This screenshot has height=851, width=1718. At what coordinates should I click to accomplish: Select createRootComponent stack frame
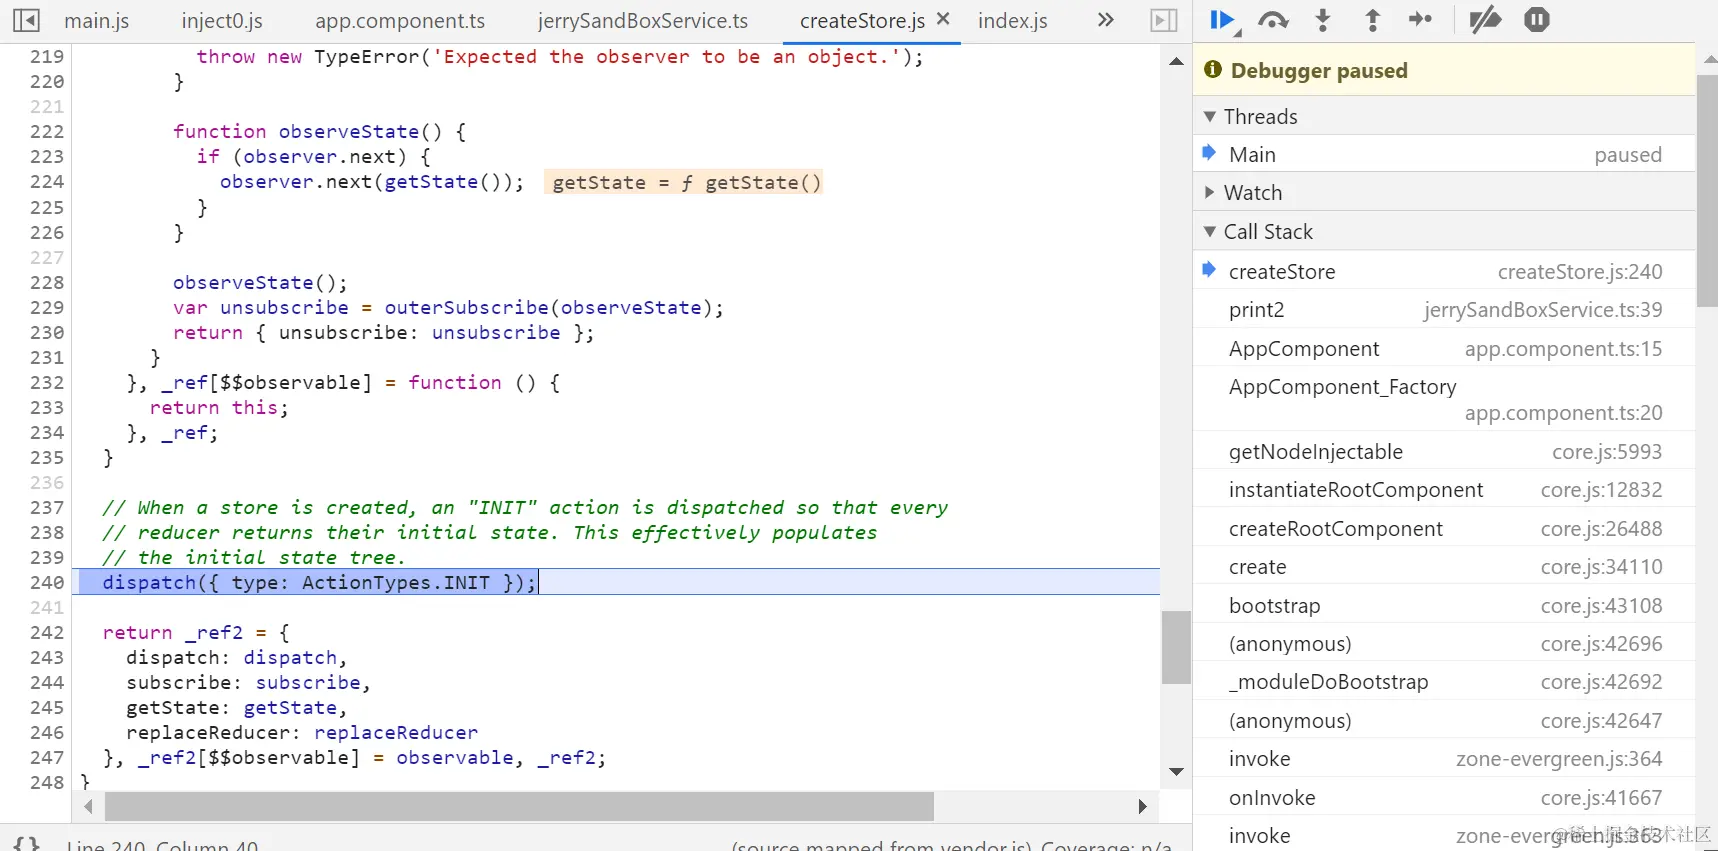[1444, 529]
